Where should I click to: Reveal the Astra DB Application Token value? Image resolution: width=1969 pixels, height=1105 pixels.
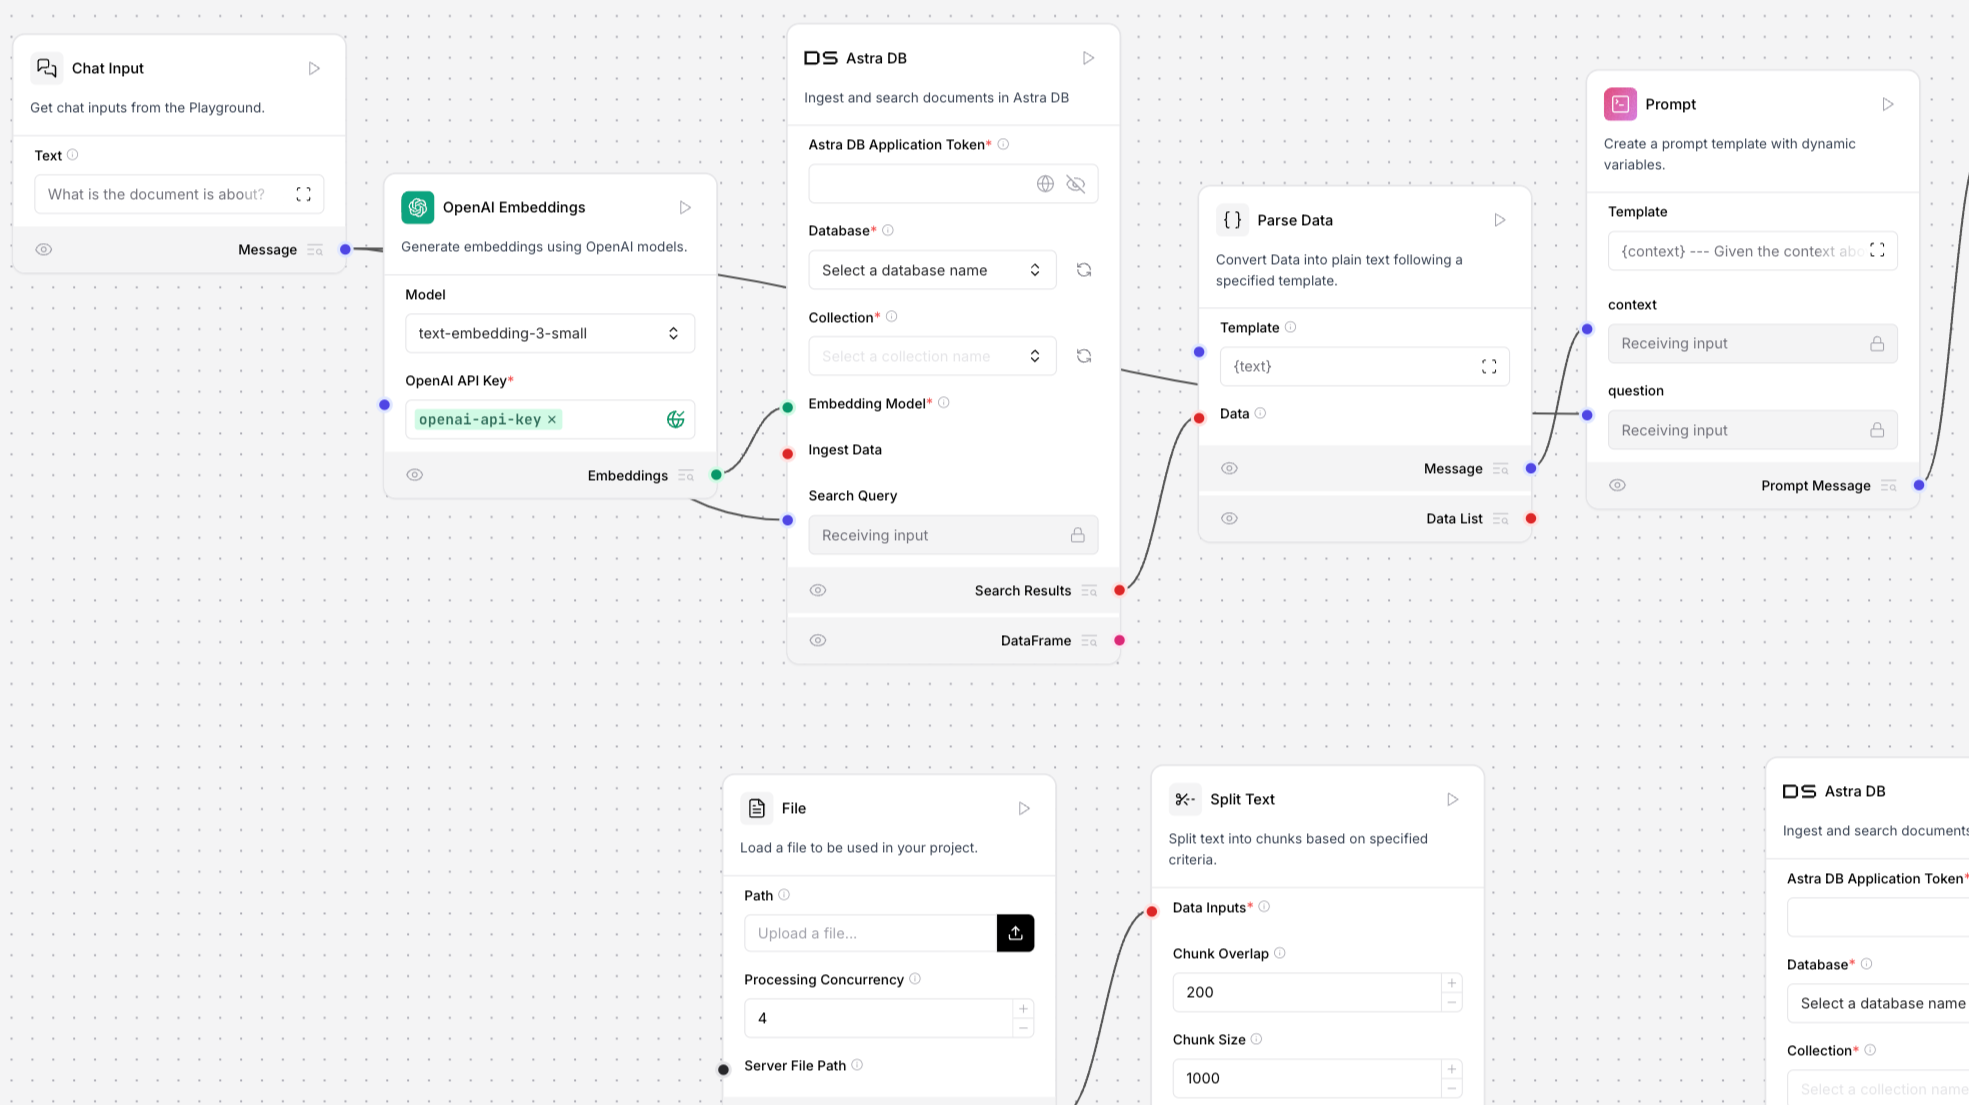click(x=1077, y=183)
